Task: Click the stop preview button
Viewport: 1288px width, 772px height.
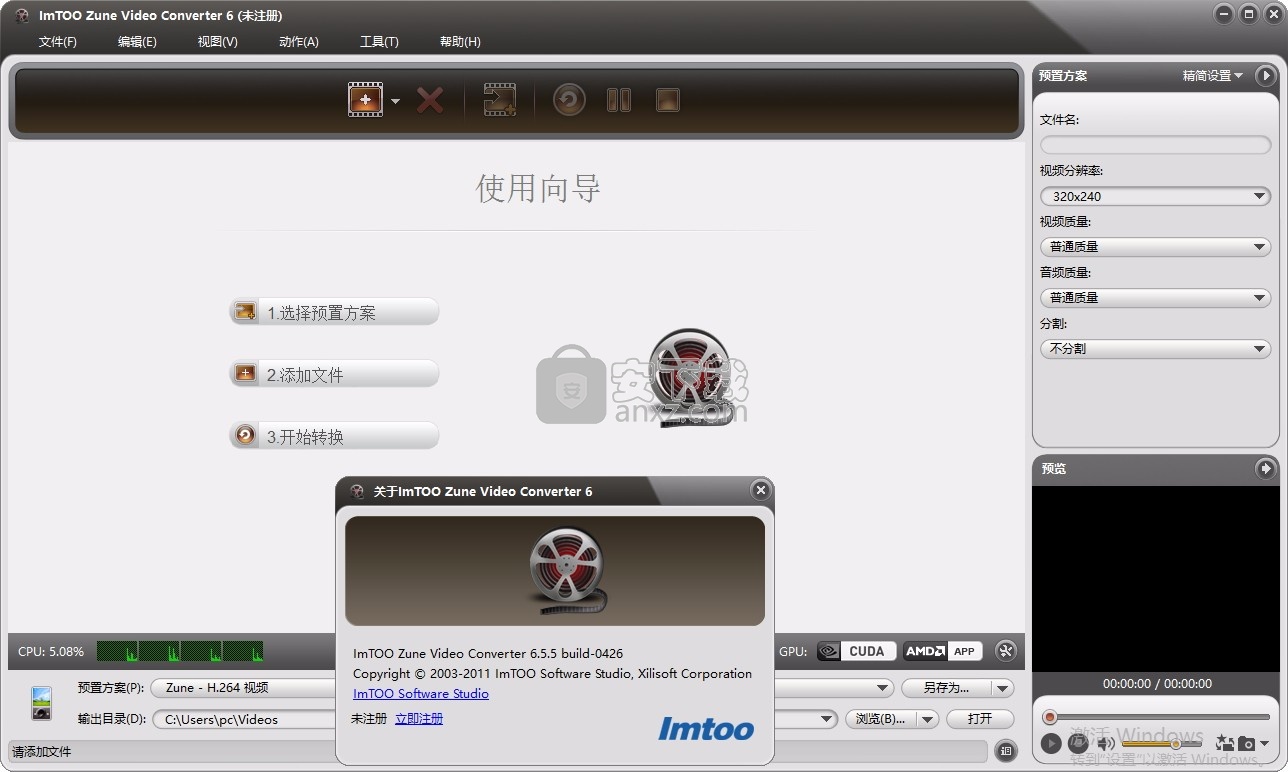Action: (x=1077, y=743)
